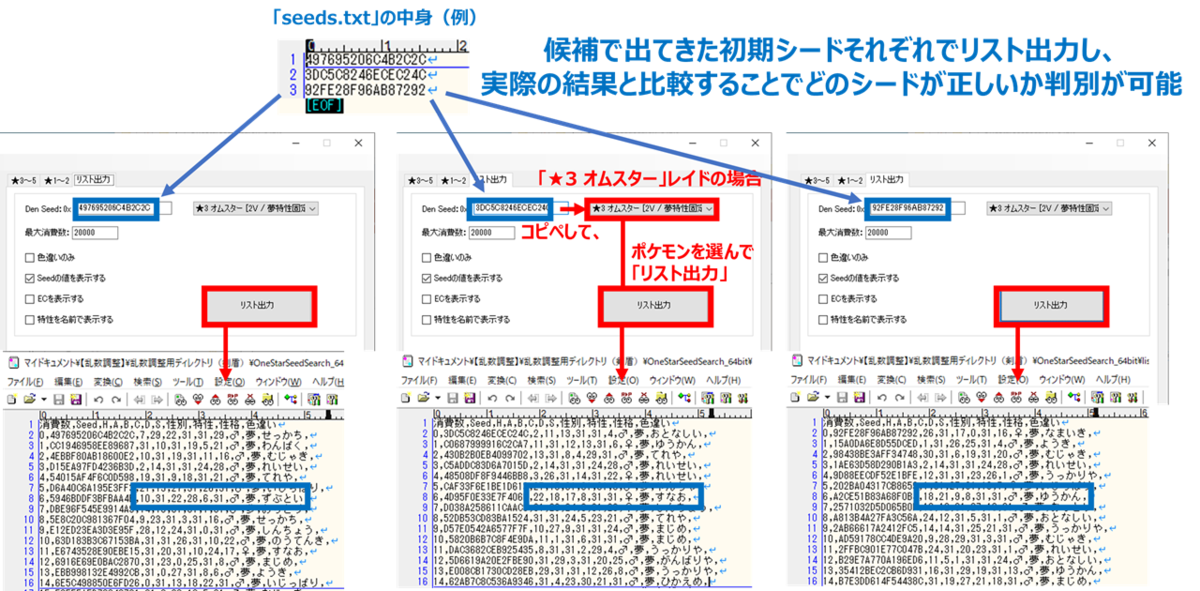1200x591 pixels.
Task: Enable the ECを表示する option
Action: click(28, 299)
